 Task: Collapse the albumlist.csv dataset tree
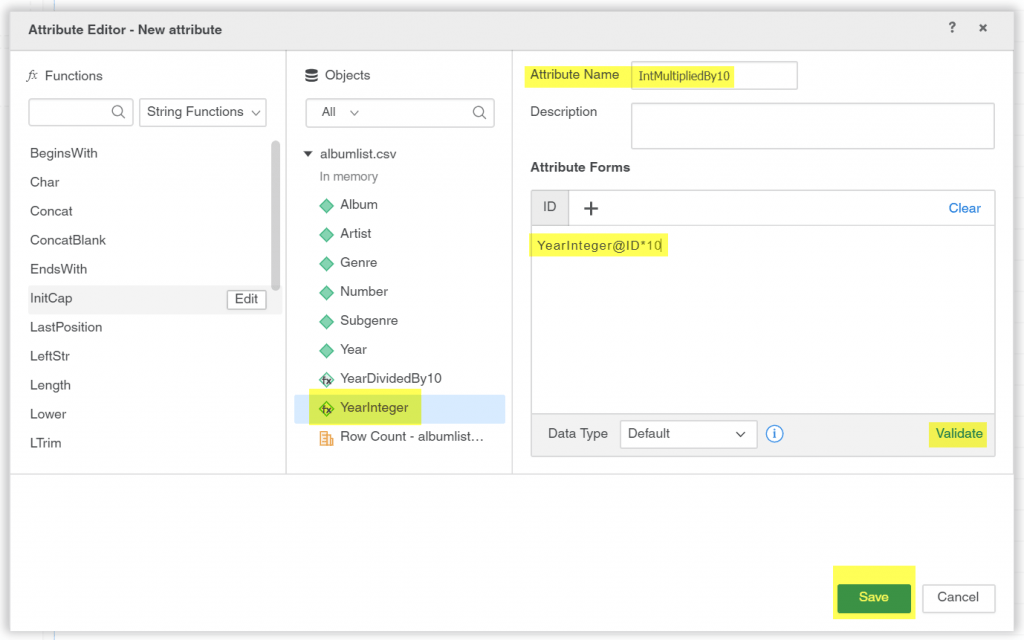308,154
